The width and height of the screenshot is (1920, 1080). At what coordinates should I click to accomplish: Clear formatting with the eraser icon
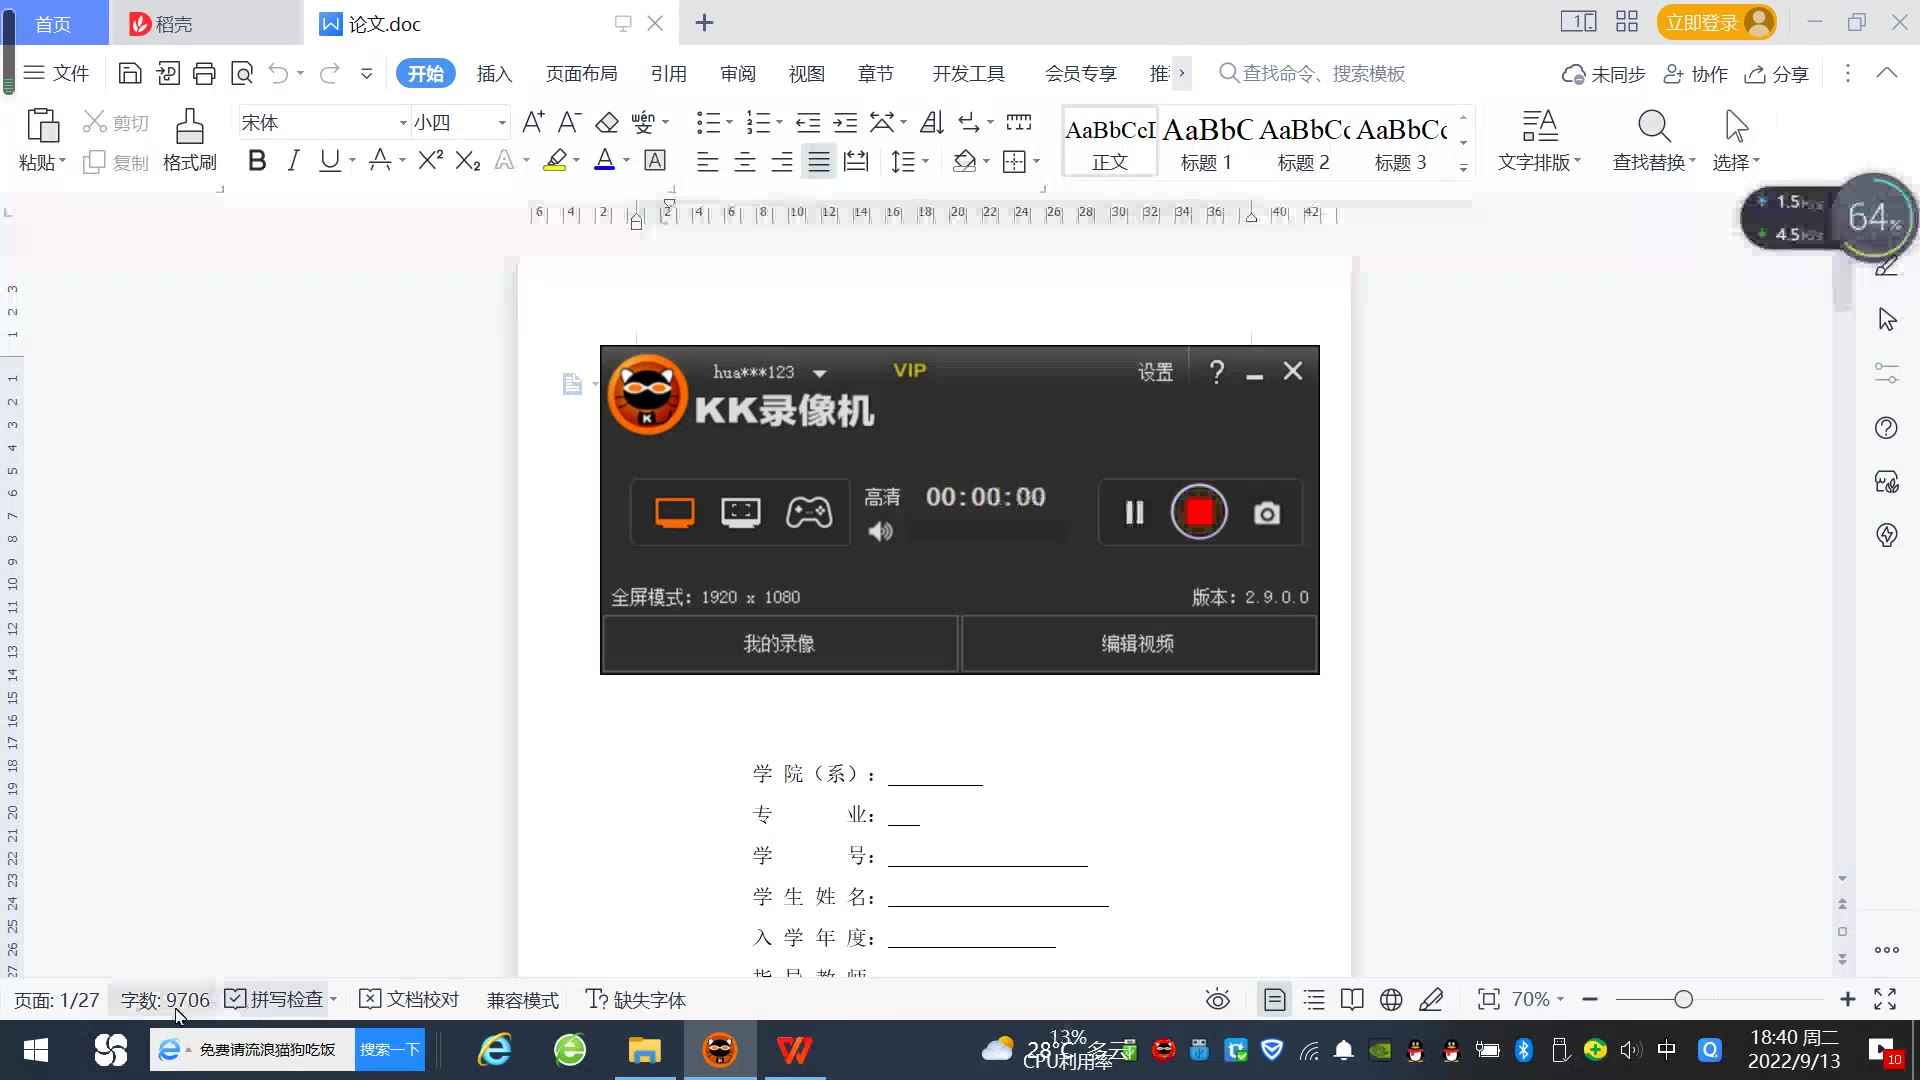pyautogui.click(x=607, y=123)
